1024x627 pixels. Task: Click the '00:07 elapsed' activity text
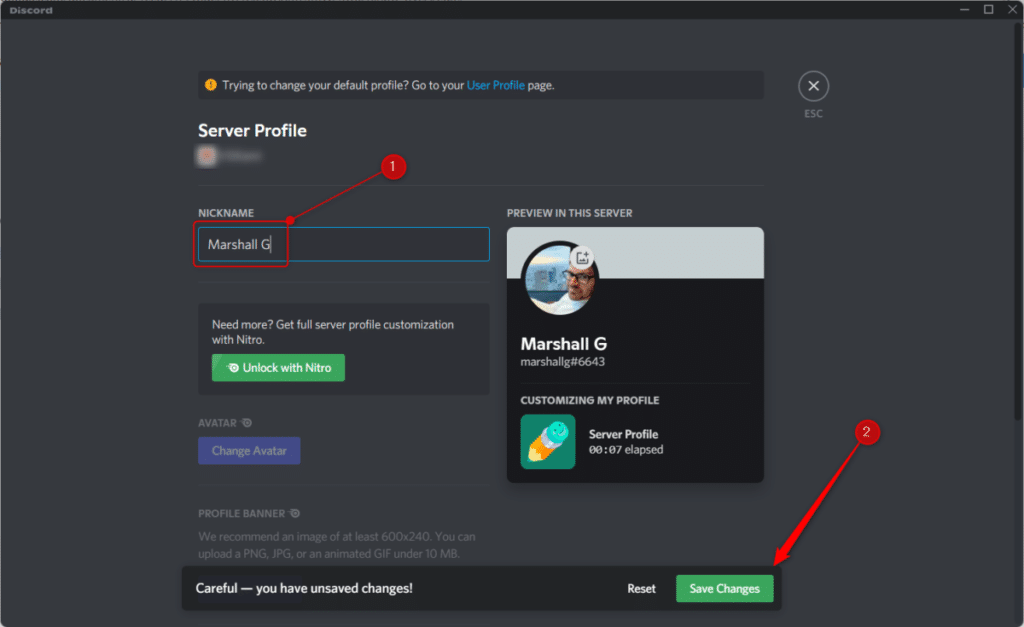tap(626, 449)
